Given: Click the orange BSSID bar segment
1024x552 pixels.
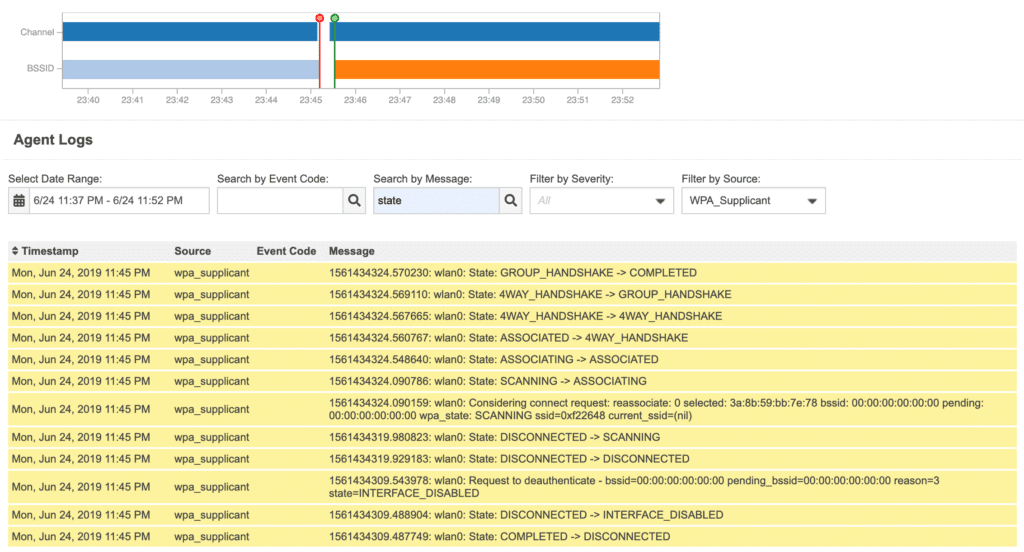Looking at the screenshot, I should pyautogui.click(x=496, y=69).
